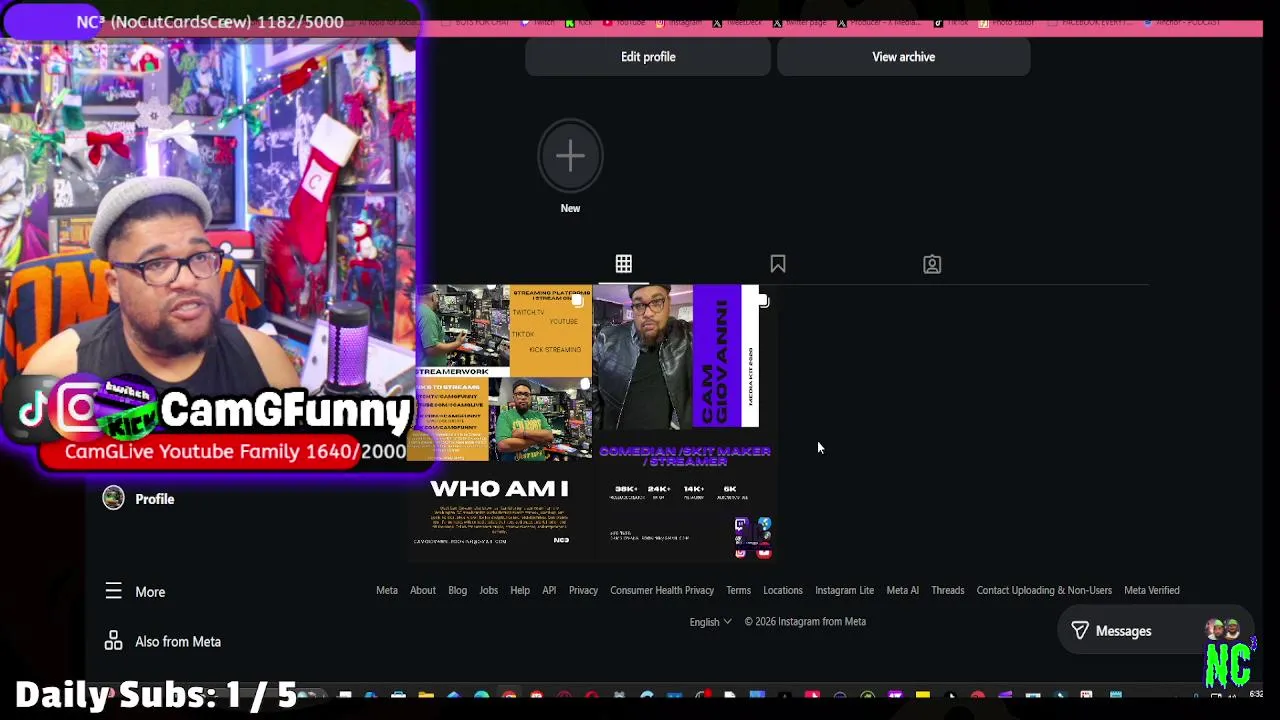This screenshot has width=1280, height=720.
Task: Open the WHO AM I post
Action: pyautogui.click(x=499, y=512)
